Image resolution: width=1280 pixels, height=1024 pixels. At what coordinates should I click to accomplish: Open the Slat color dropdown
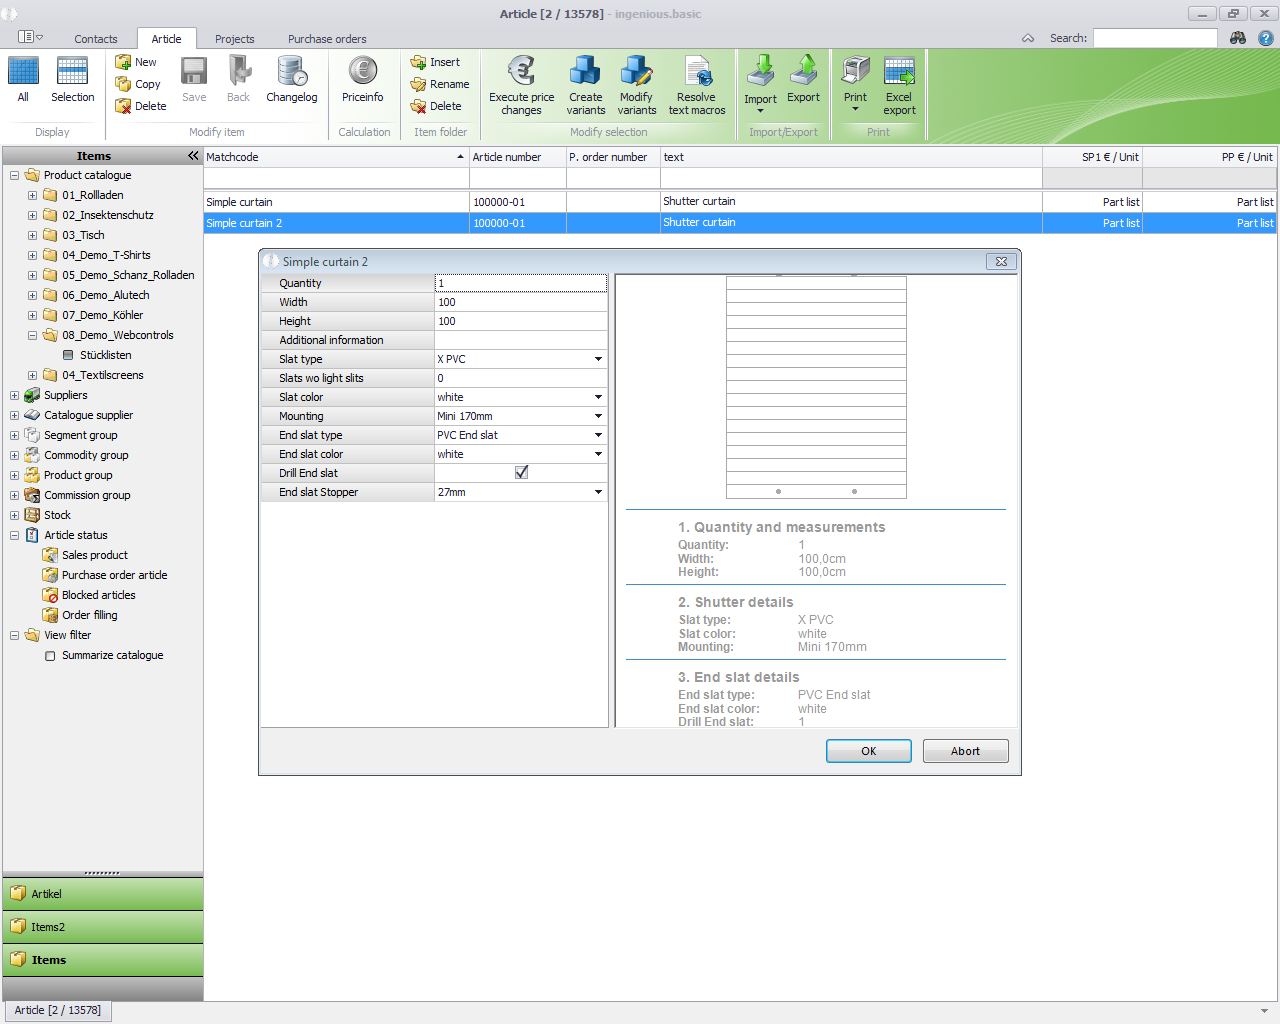click(x=598, y=397)
